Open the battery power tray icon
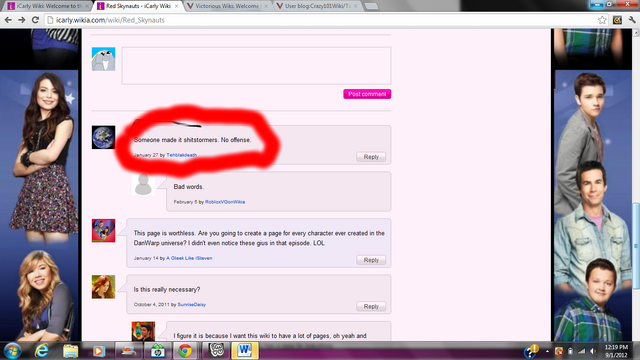640x360 pixels. pyautogui.click(x=570, y=351)
